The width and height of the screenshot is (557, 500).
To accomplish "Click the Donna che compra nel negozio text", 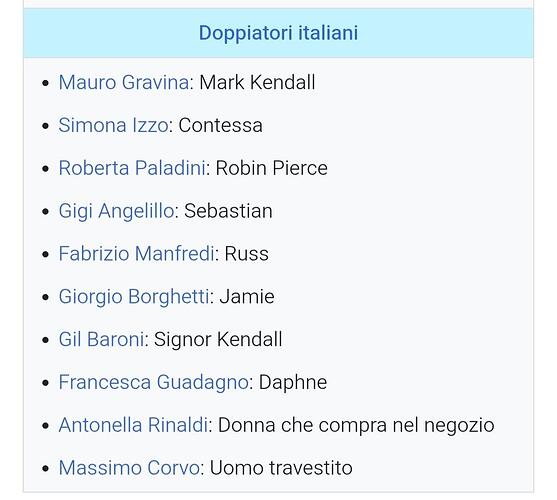I will point(356,425).
